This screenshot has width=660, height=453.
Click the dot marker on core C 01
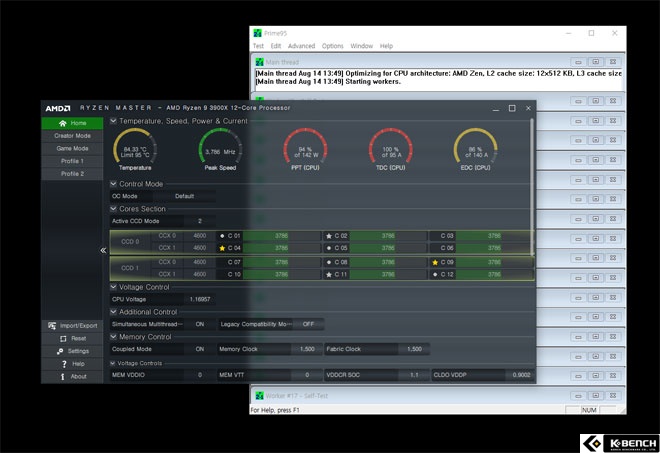click(222, 236)
